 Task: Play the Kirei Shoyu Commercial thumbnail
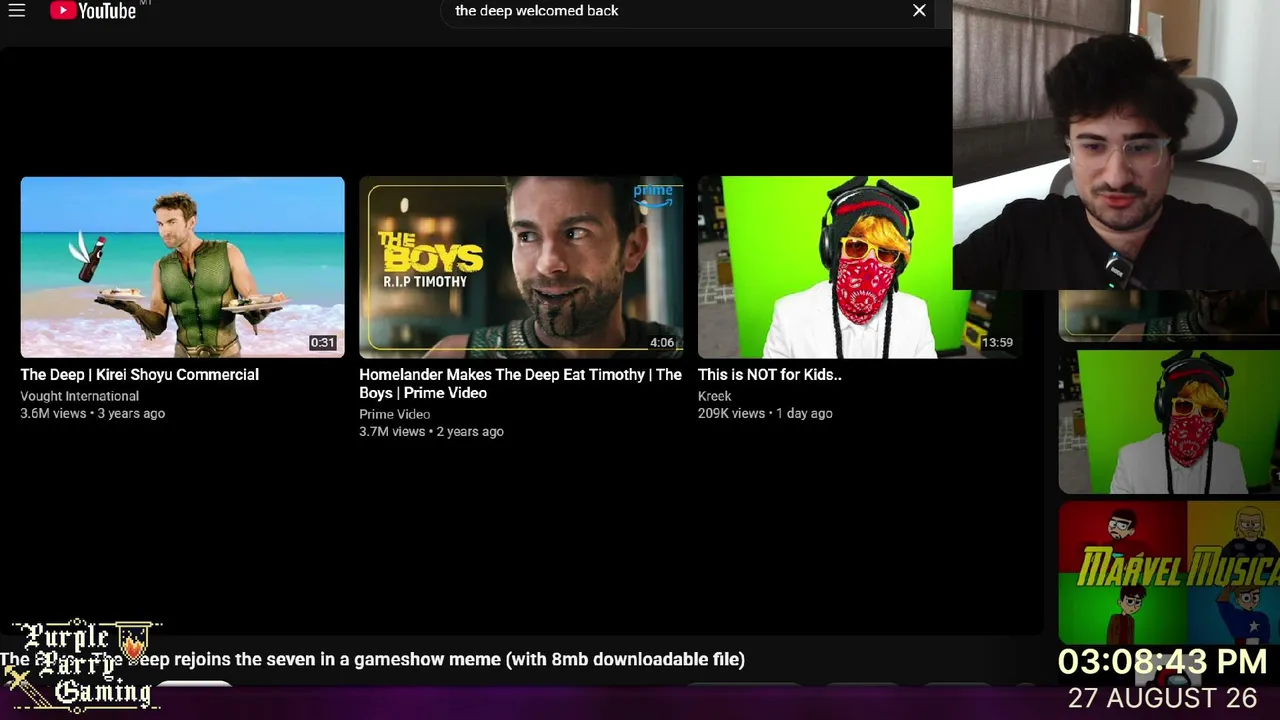coord(182,267)
